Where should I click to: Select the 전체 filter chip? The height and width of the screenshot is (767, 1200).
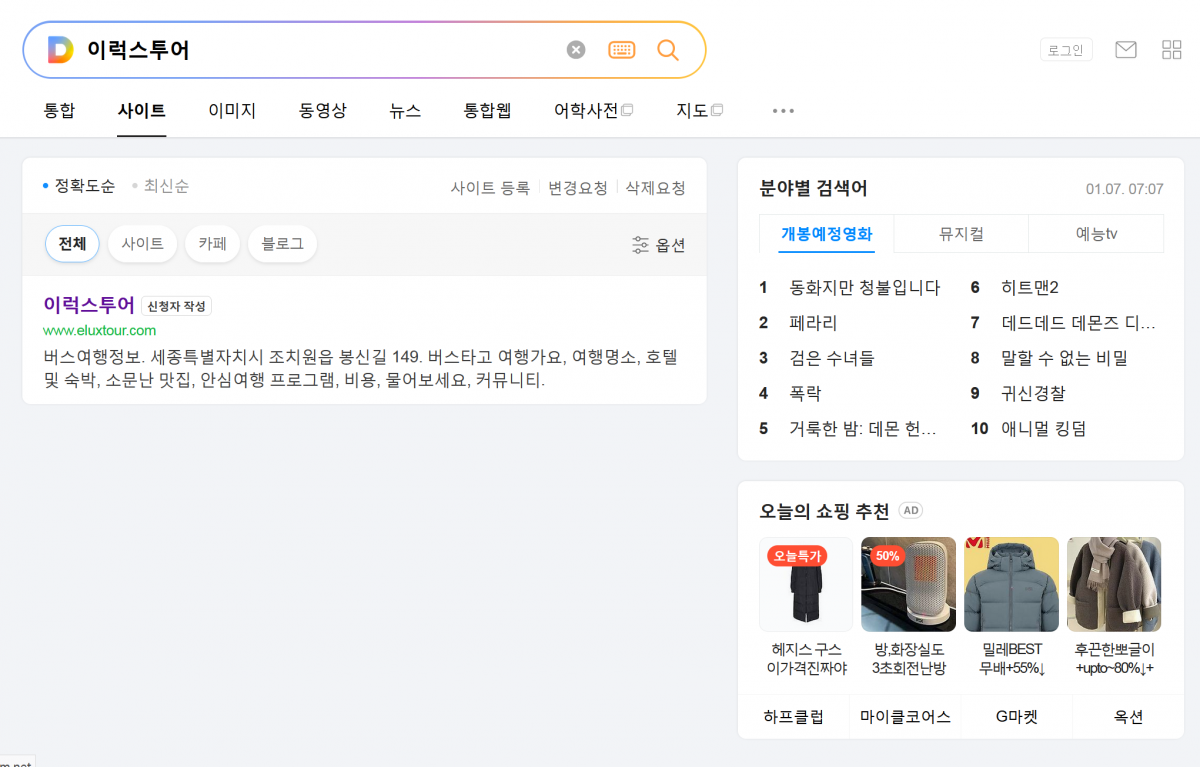click(x=72, y=244)
